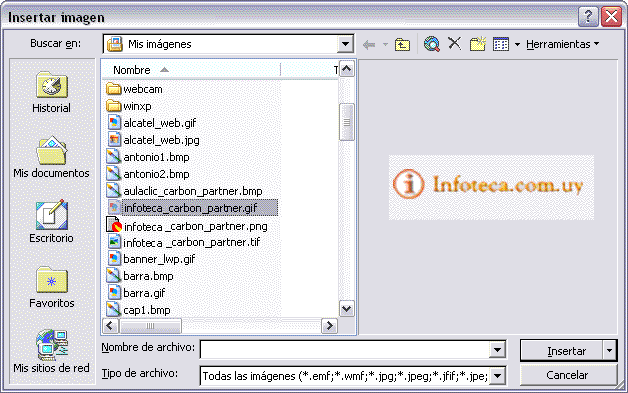Select the webcam folder name
The height and width of the screenshot is (393, 628).
click(x=143, y=89)
